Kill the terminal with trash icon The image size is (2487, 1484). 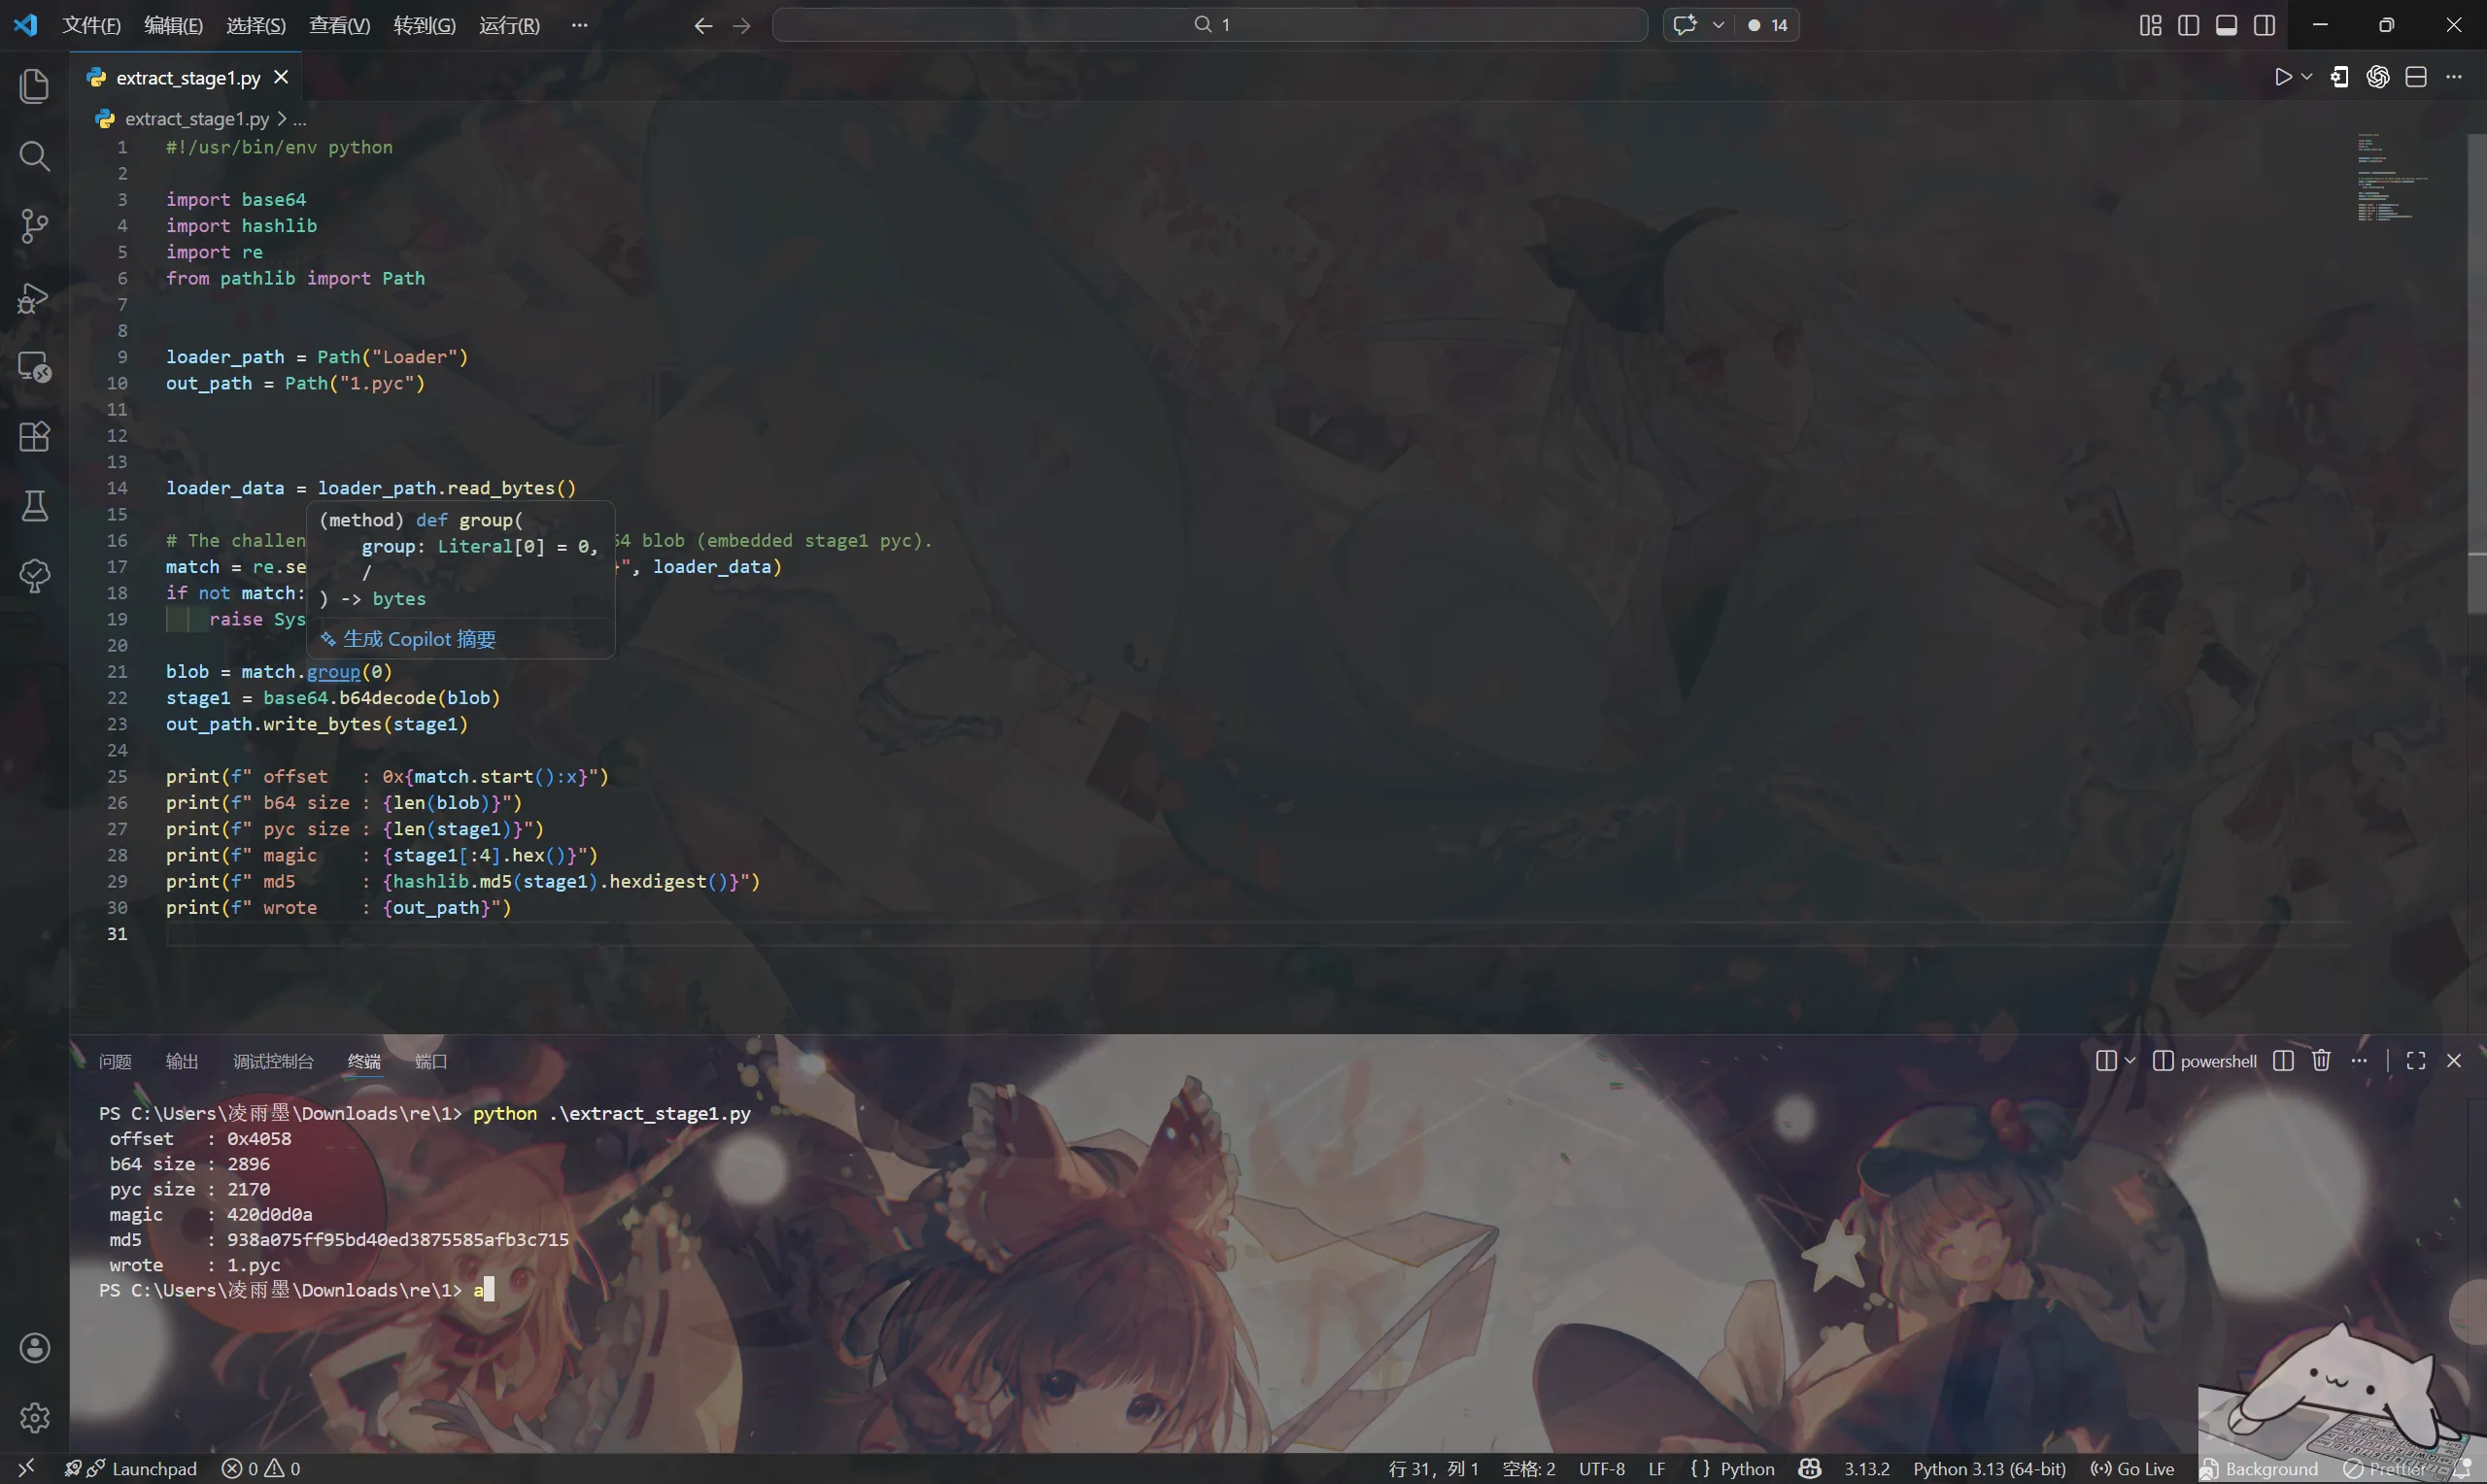tap(2321, 1060)
